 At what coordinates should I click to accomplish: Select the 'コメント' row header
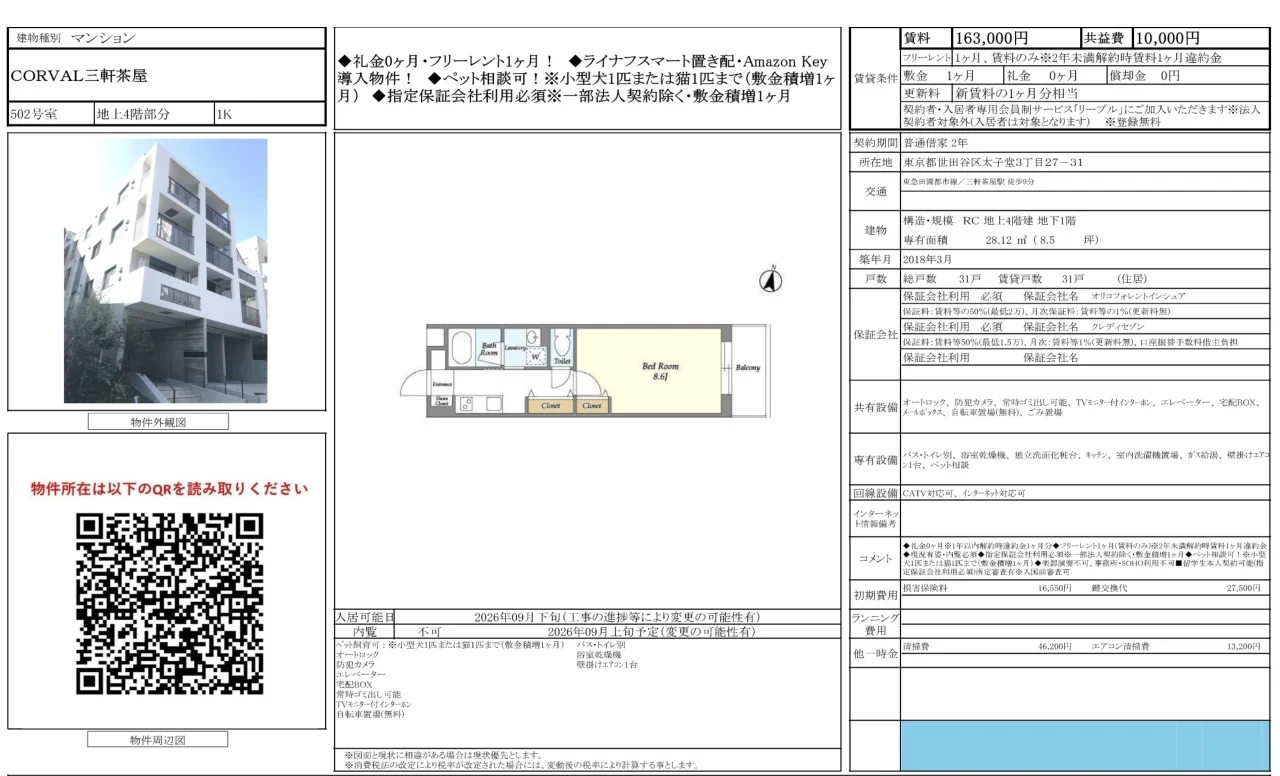point(875,559)
